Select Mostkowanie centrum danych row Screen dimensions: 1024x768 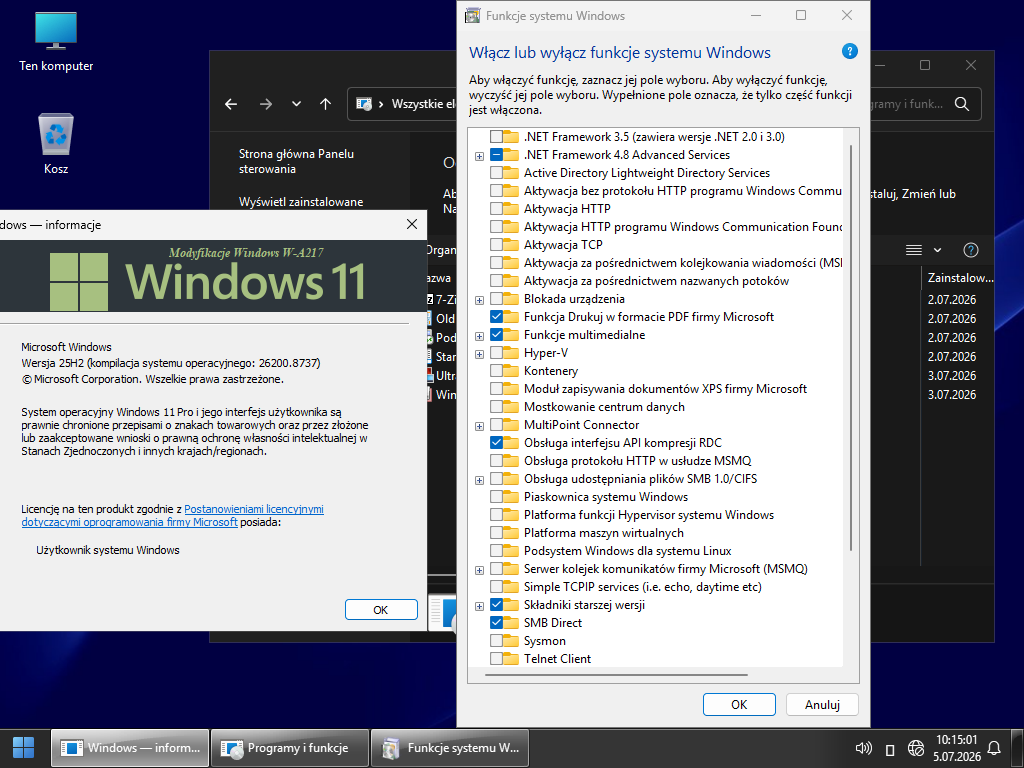click(604, 407)
